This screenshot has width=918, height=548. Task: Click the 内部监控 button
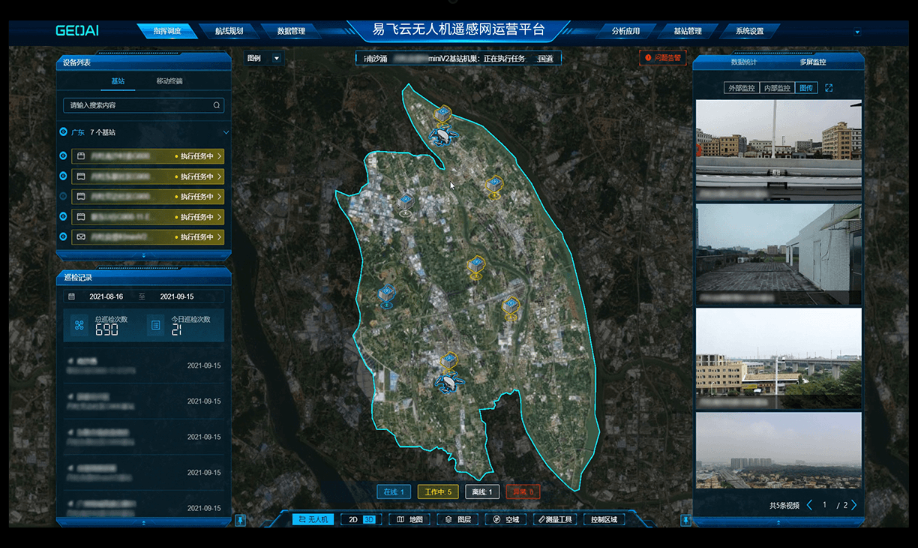[x=776, y=88]
